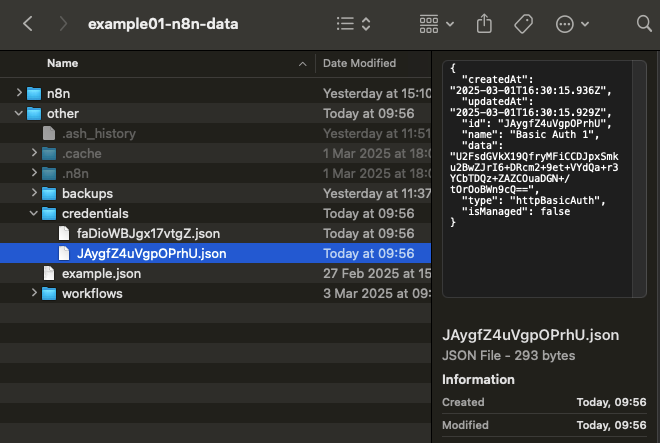Image resolution: width=660 pixels, height=443 pixels.
Task: Select the example.json file icon
Action: point(49,273)
